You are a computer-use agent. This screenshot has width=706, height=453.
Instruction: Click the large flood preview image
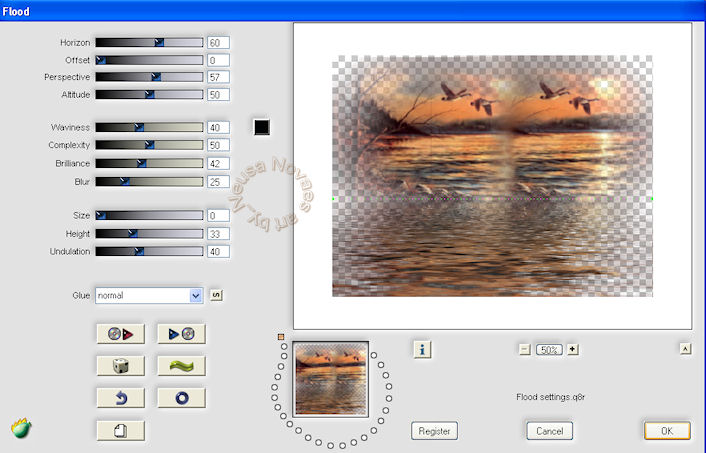[492, 176]
